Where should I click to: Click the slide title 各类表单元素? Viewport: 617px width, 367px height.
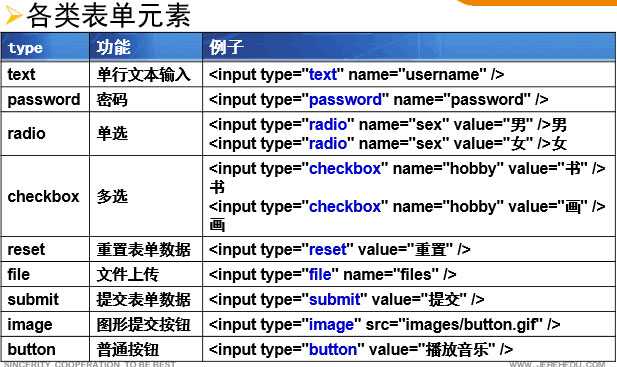tap(109, 16)
